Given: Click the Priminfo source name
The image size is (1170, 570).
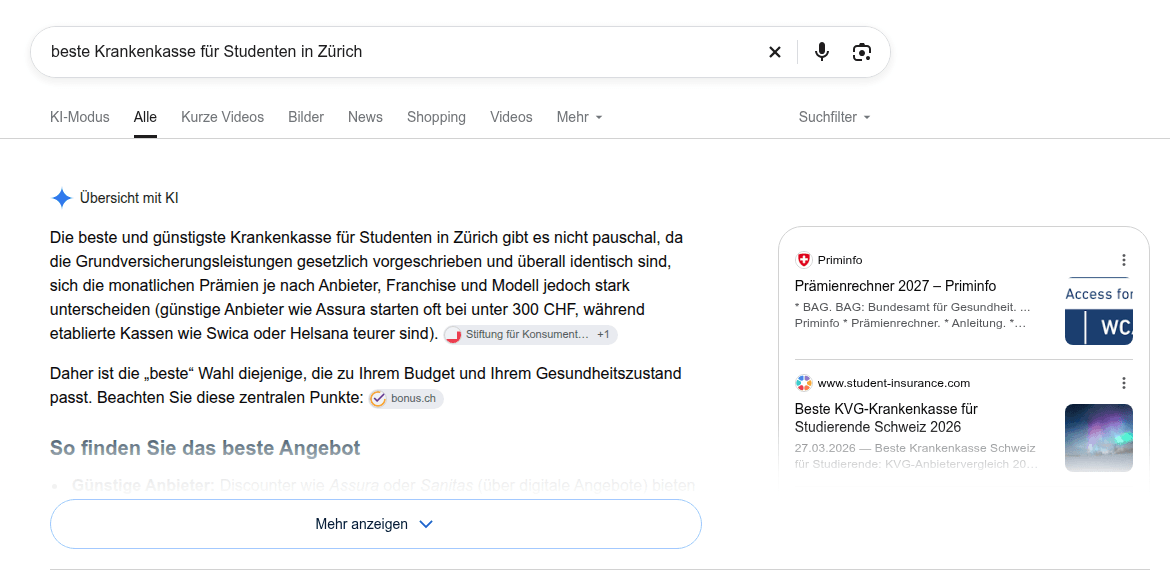Looking at the screenshot, I should pyautogui.click(x=840, y=260).
